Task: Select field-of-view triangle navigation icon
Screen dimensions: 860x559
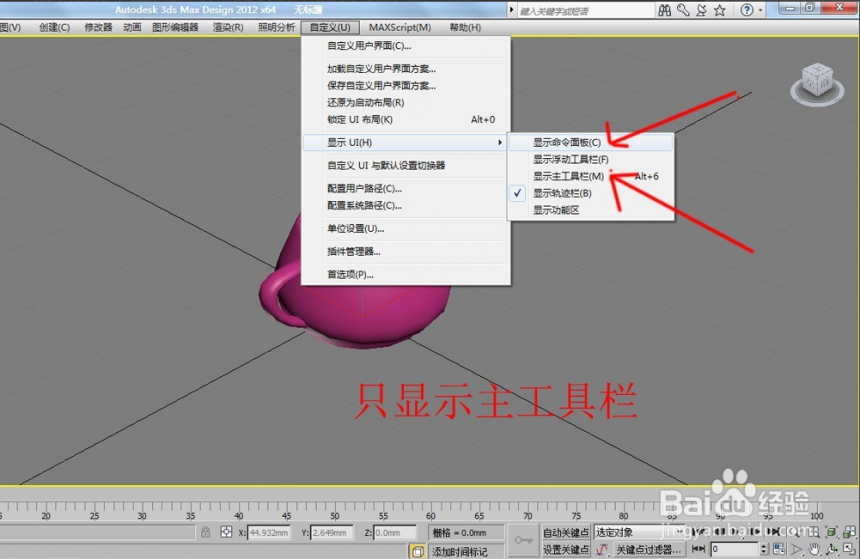Action: pyautogui.click(x=797, y=549)
